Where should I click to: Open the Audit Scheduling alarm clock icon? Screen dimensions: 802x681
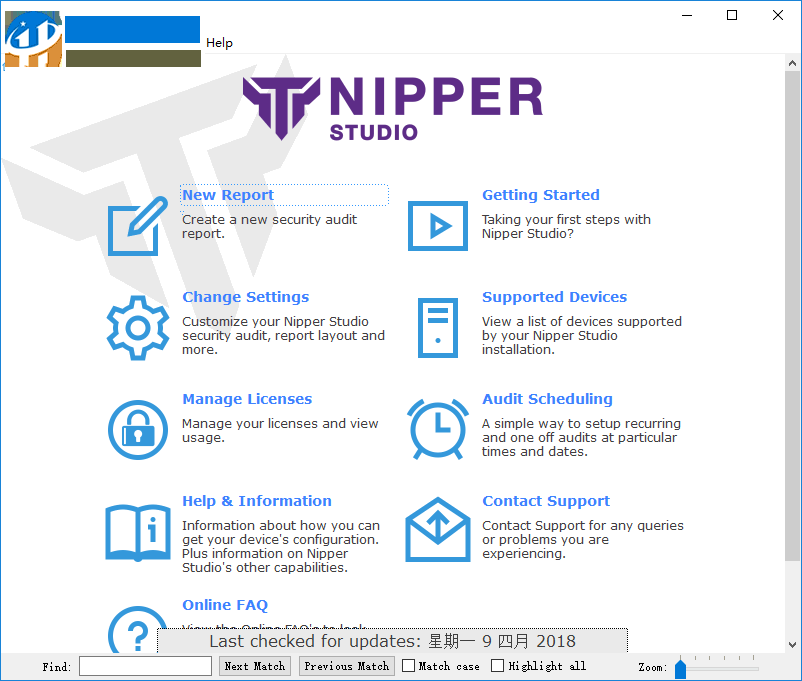pyautogui.click(x=437, y=430)
